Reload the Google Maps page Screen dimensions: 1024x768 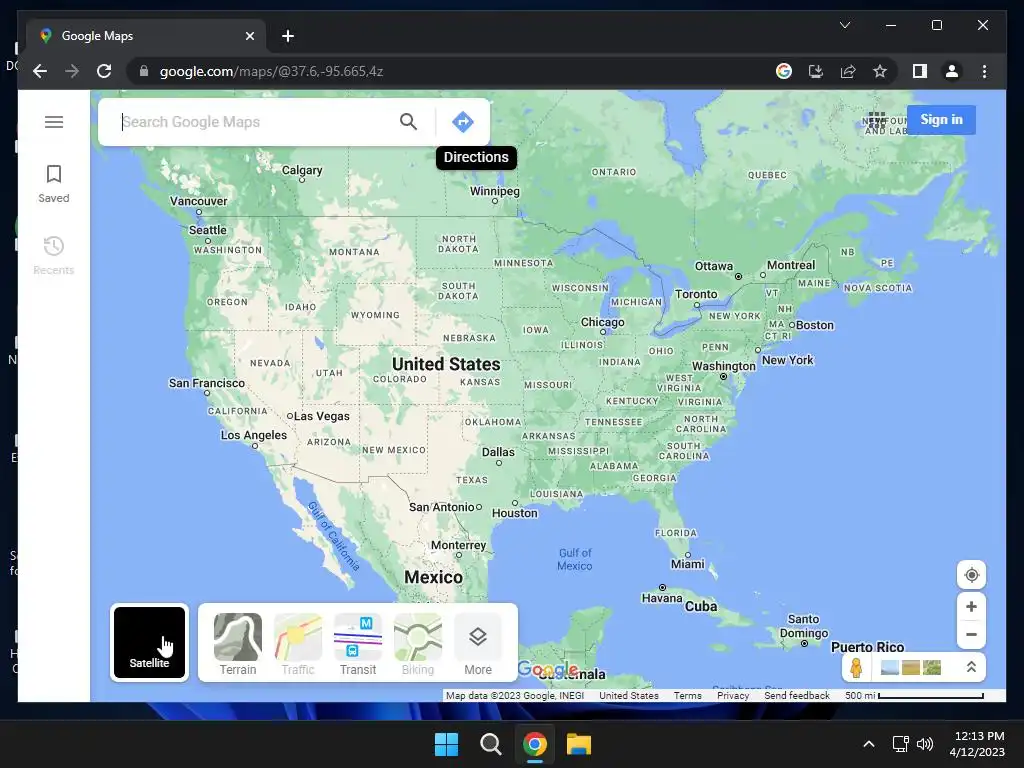104,71
